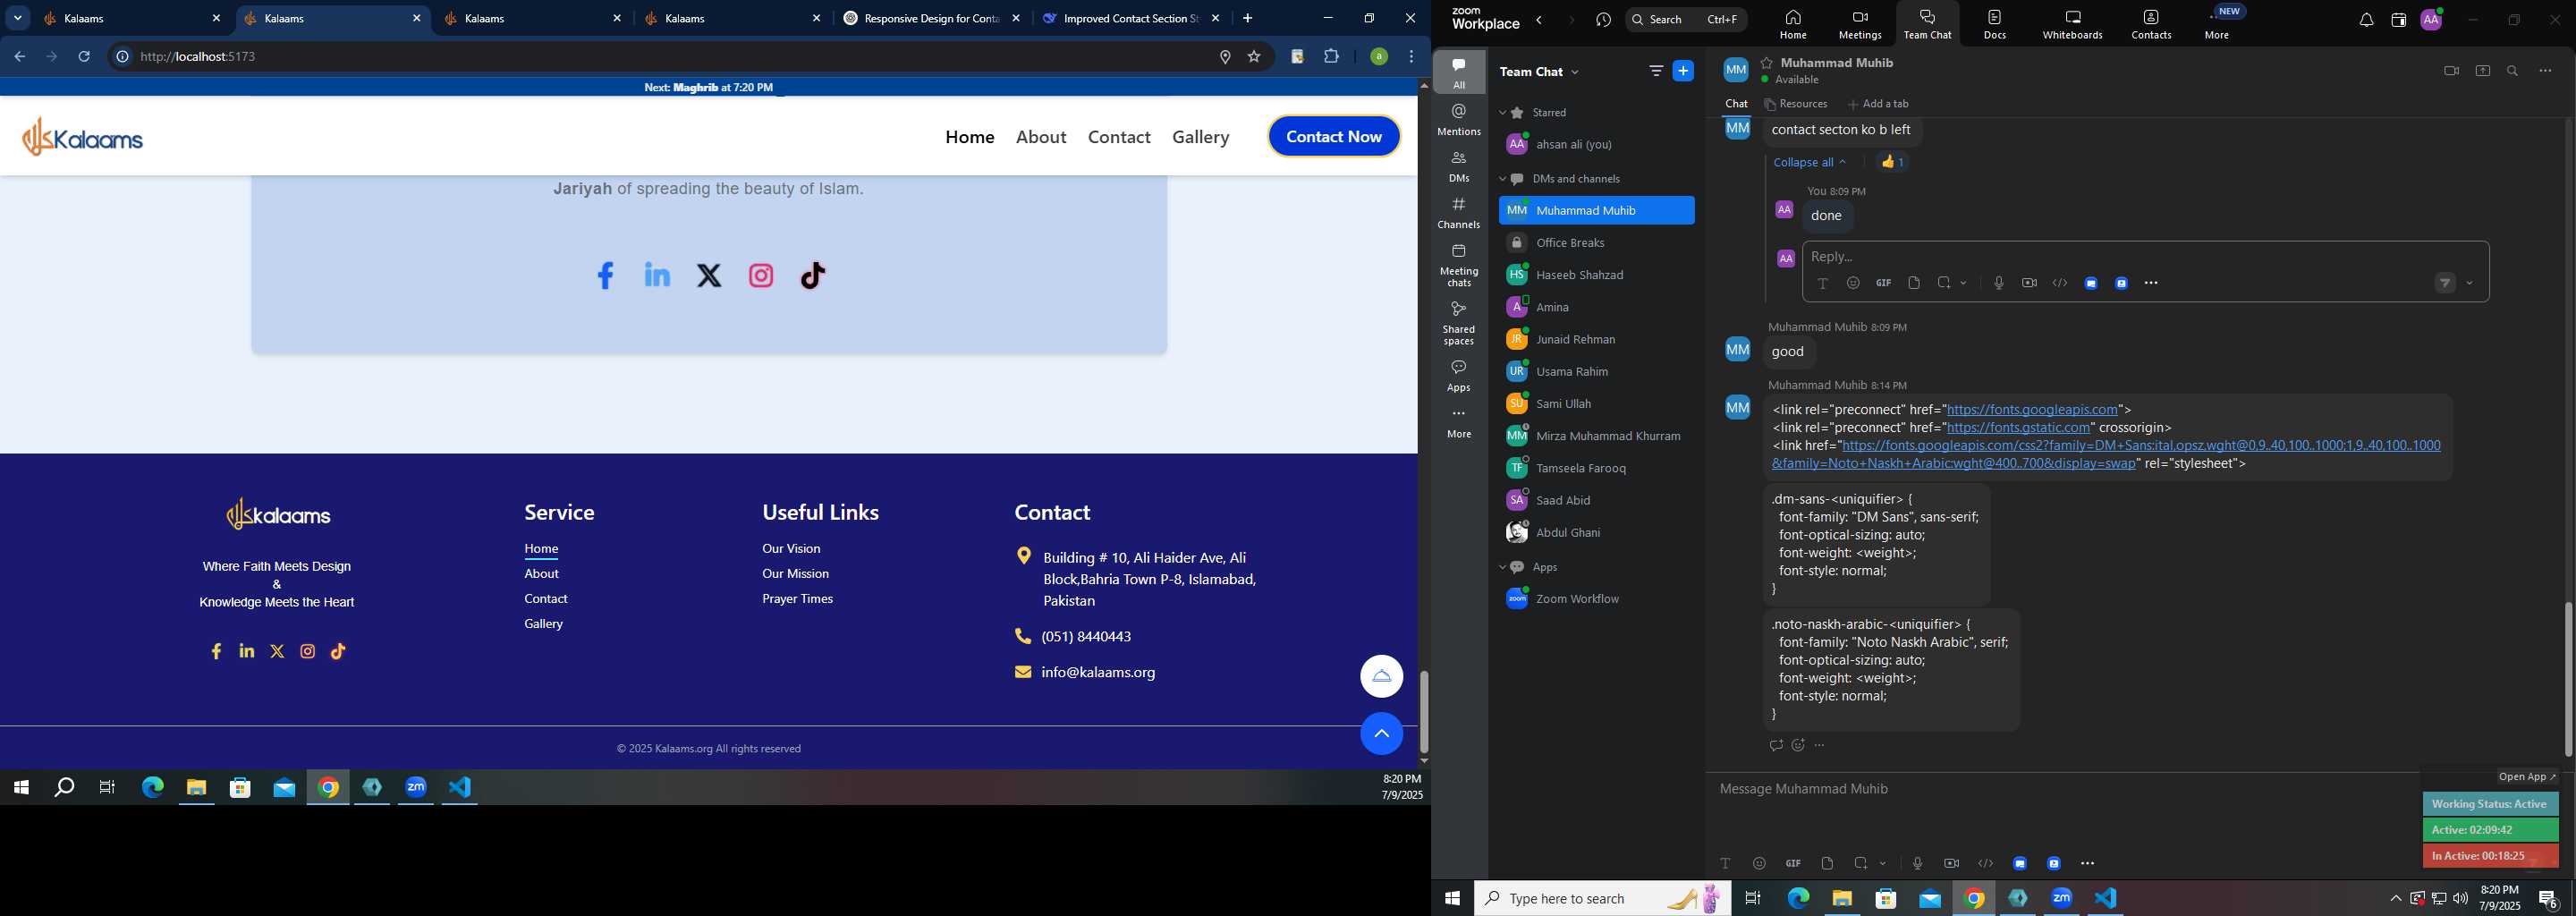Image resolution: width=2576 pixels, height=916 pixels.
Task: Open Zoom Docs from the top bar
Action: click(x=1994, y=24)
